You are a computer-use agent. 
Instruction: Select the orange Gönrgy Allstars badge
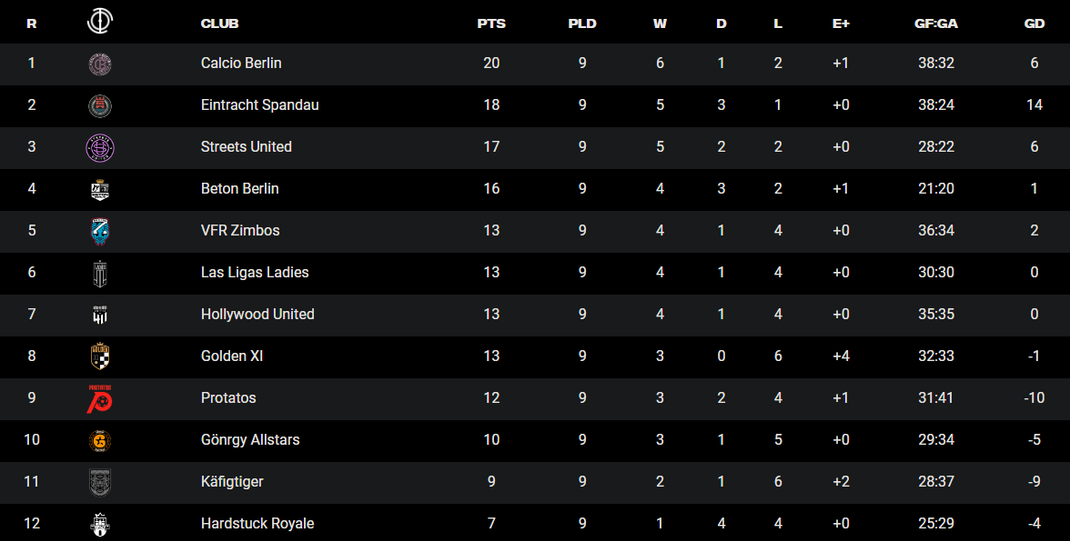click(100, 441)
